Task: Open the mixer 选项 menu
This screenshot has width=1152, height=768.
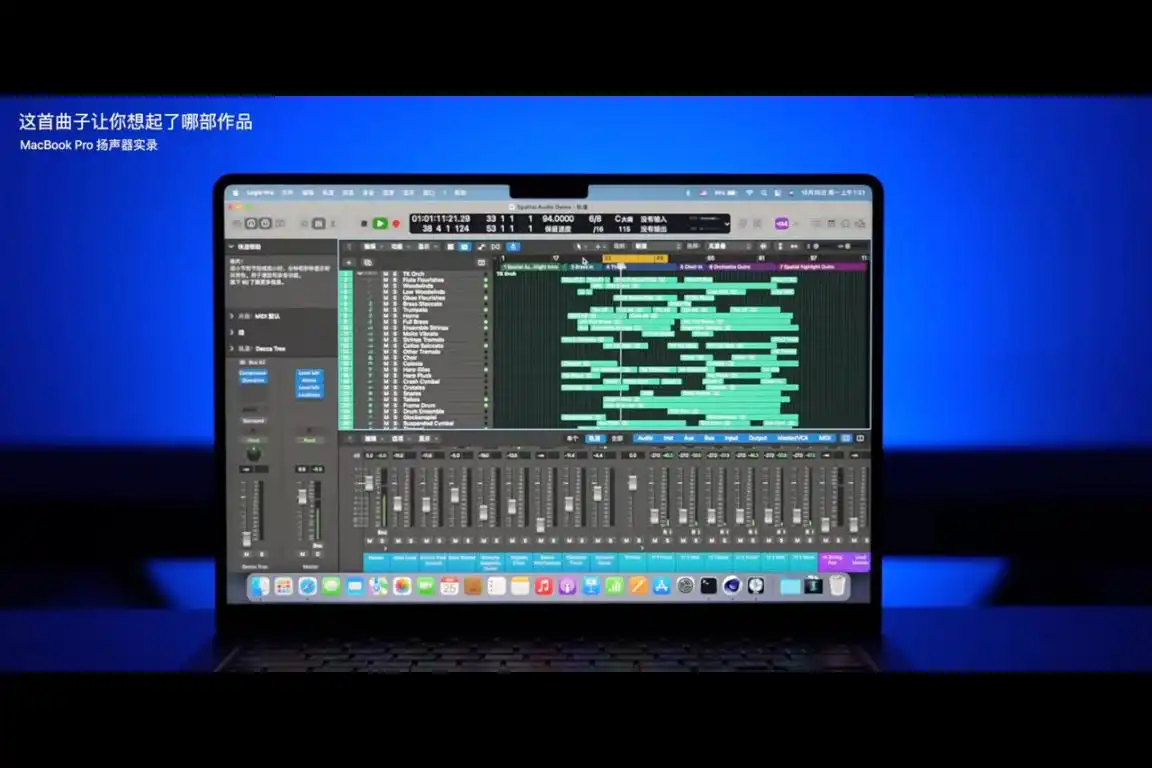Action: 399,439
